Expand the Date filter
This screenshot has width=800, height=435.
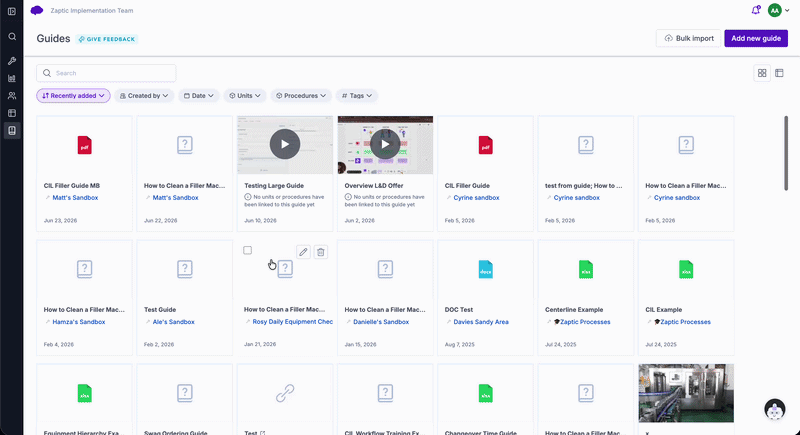[x=198, y=95]
